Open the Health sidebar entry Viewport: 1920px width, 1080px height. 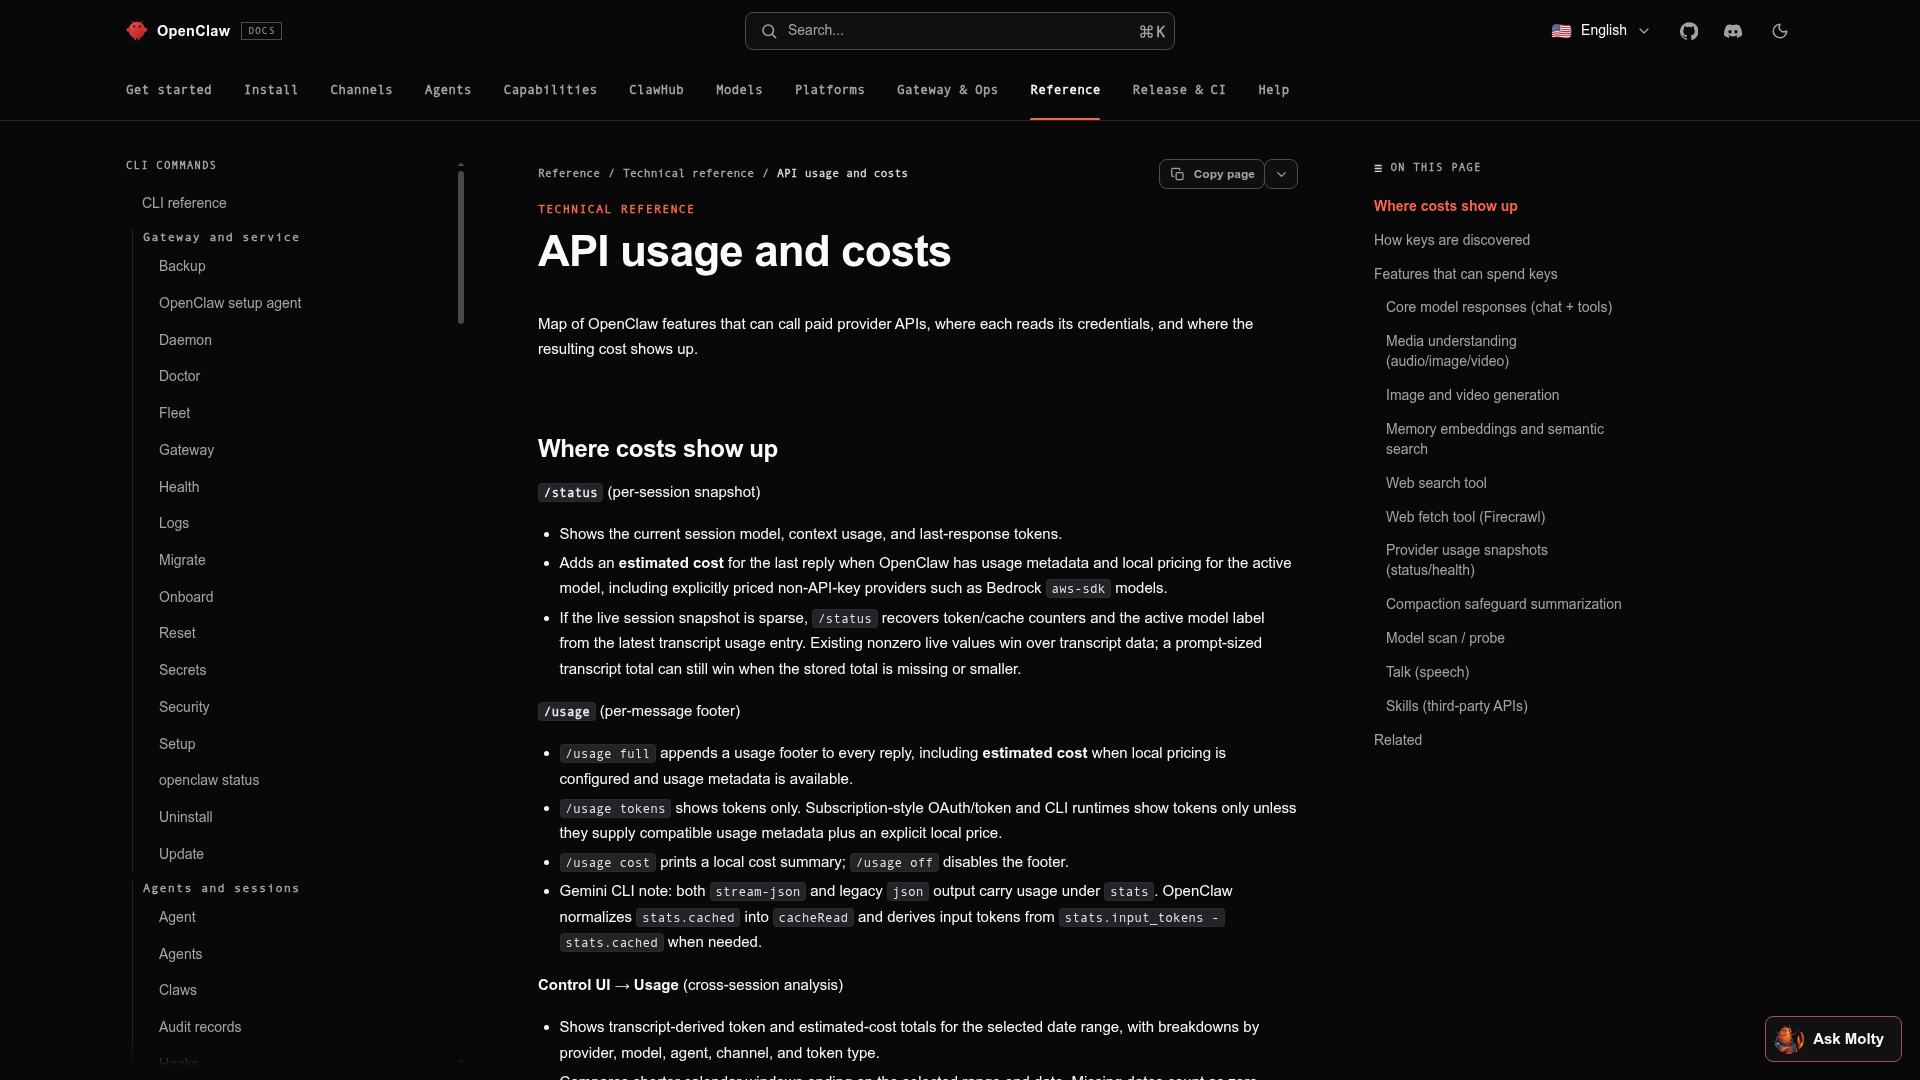click(x=179, y=487)
